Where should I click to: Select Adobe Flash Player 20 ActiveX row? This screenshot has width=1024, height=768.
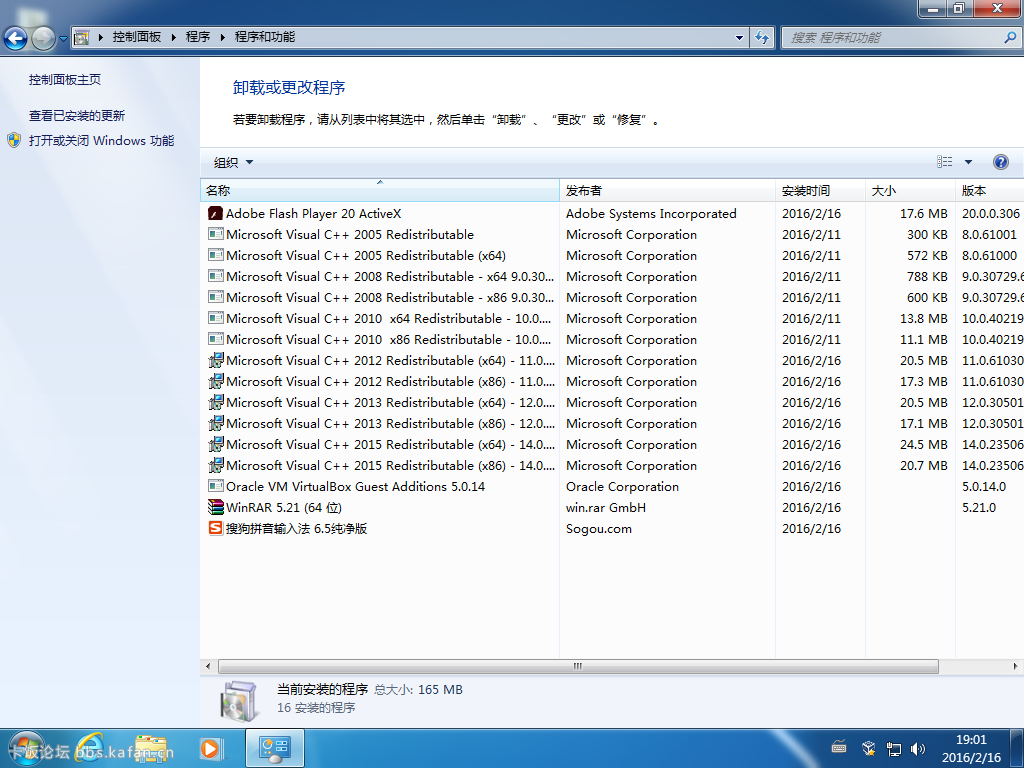(x=612, y=214)
